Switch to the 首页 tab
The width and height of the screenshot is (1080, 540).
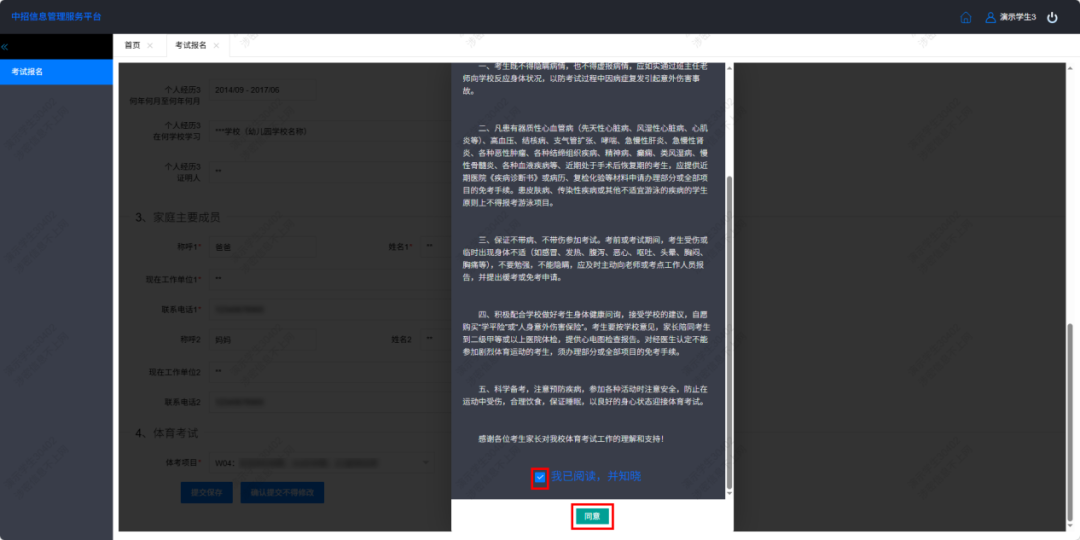132,46
